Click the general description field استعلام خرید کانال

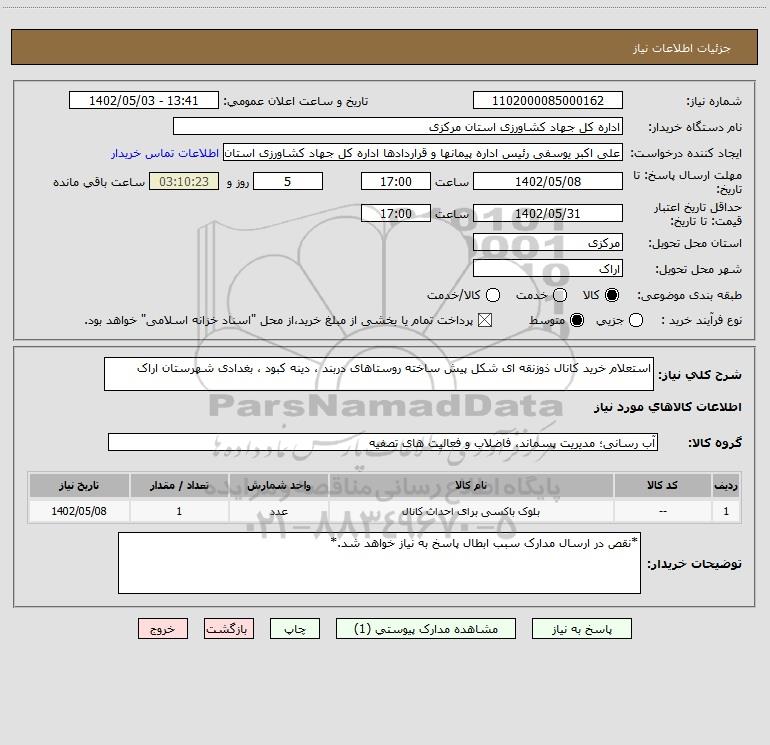(379, 374)
